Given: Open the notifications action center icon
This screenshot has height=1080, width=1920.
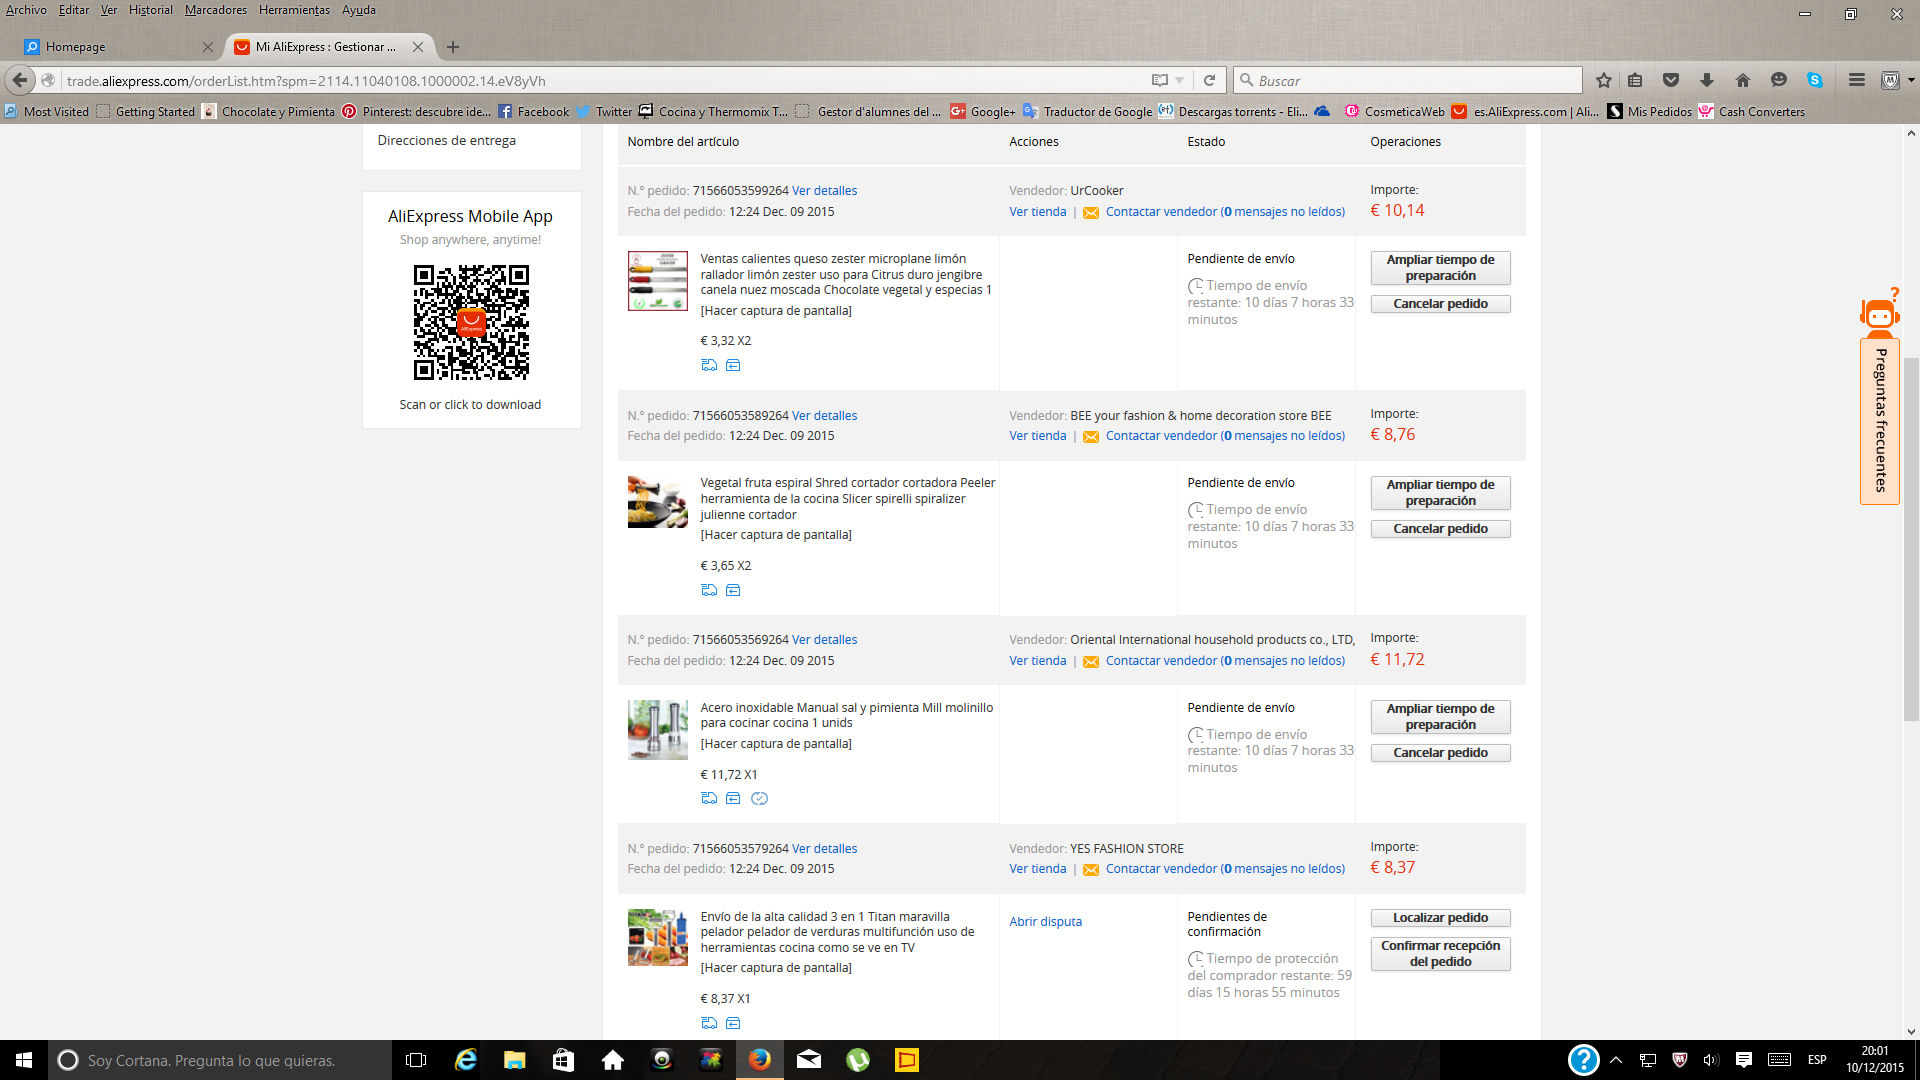Looking at the screenshot, I should pos(1744,1060).
